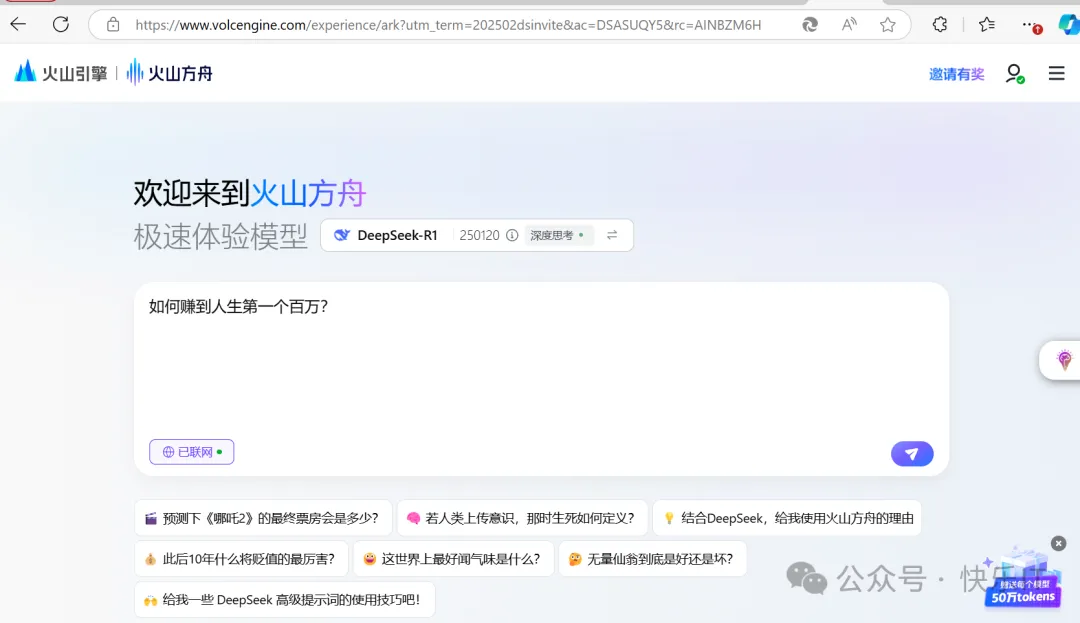Image resolution: width=1080 pixels, height=623 pixels.
Task: Pick the 这世界上最好闻气味 suggestion
Action: point(453,559)
